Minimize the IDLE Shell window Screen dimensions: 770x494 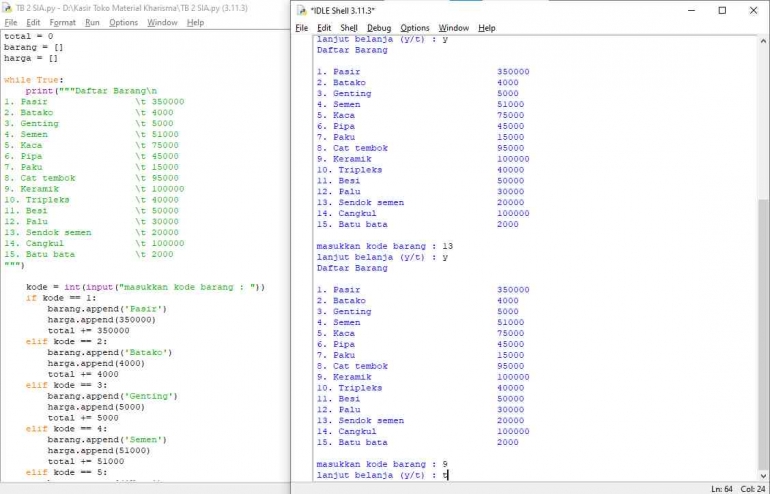(691, 10)
